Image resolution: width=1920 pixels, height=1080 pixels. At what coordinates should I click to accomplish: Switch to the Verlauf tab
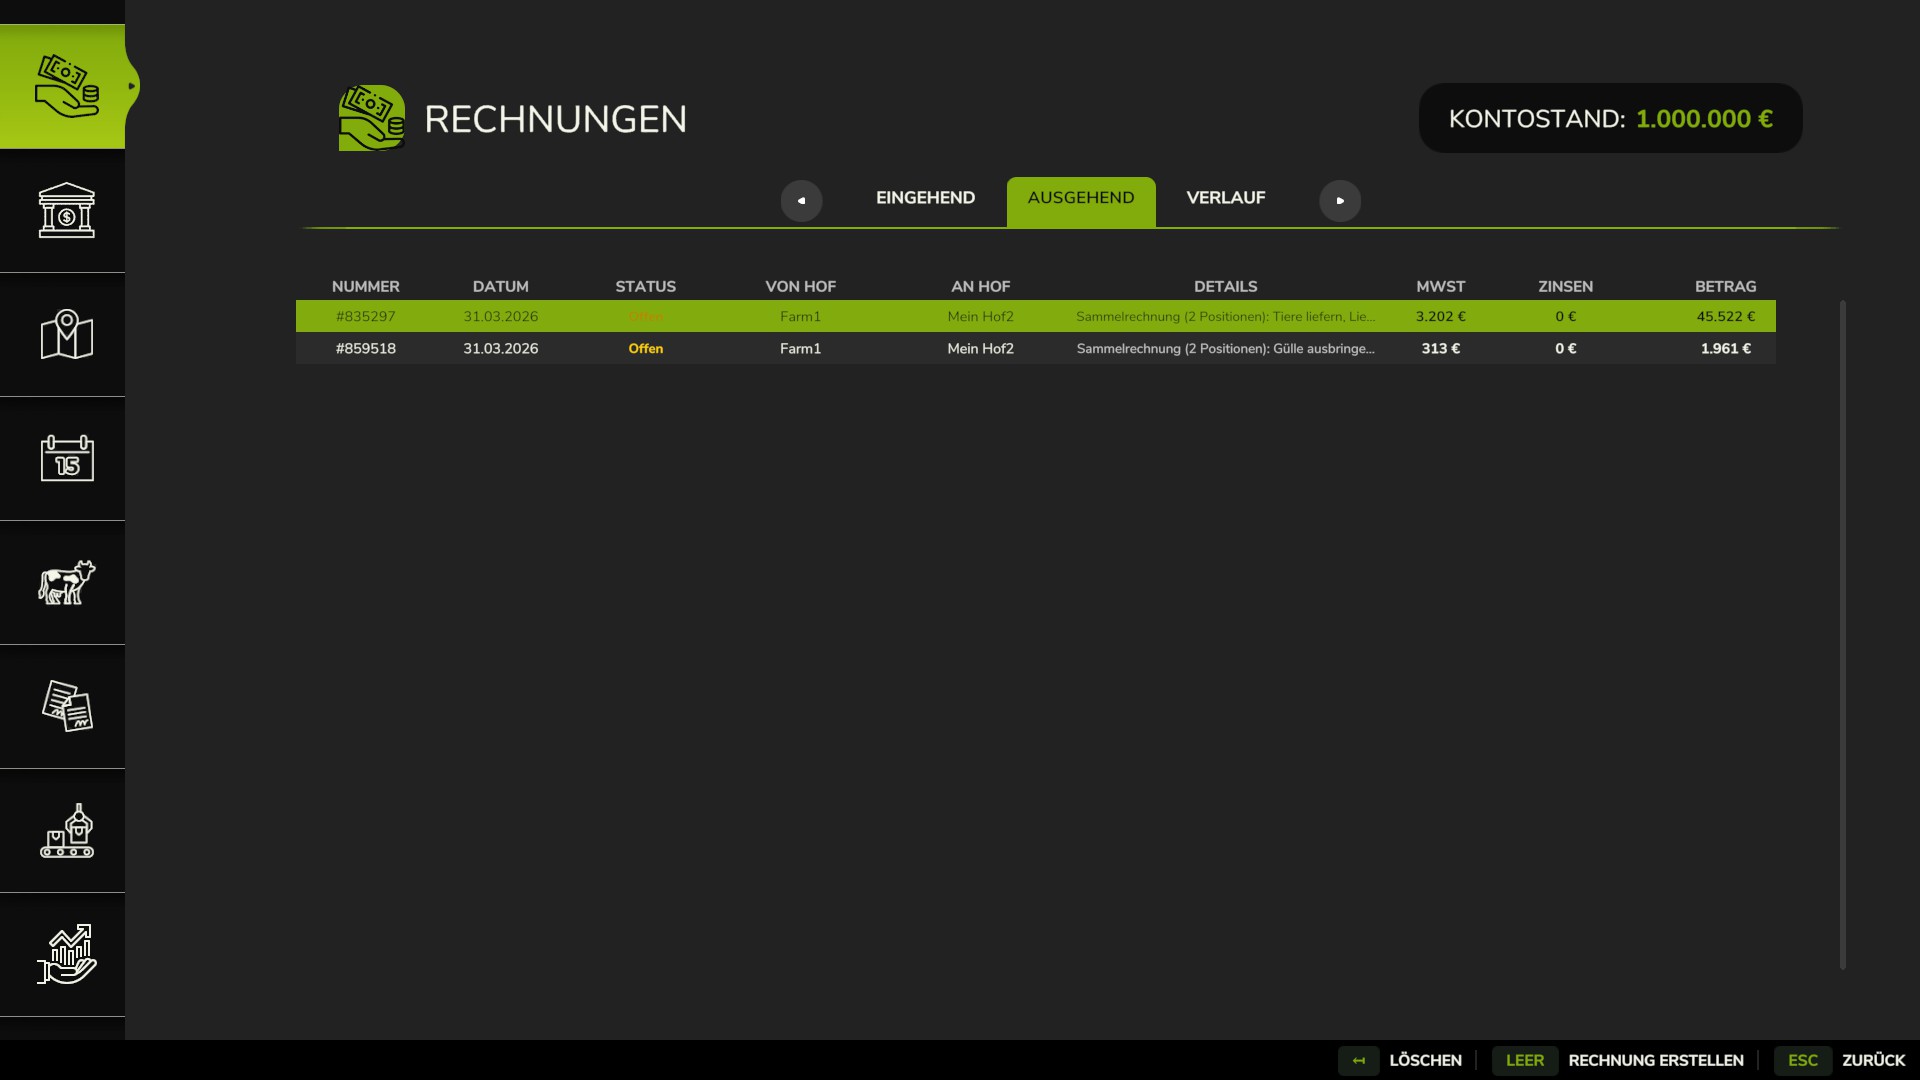coord(1225,198)
